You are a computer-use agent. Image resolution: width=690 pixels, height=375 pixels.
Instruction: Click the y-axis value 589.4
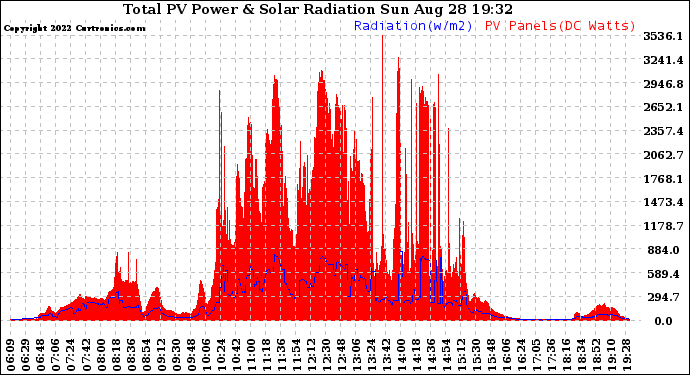click(663, 274)
